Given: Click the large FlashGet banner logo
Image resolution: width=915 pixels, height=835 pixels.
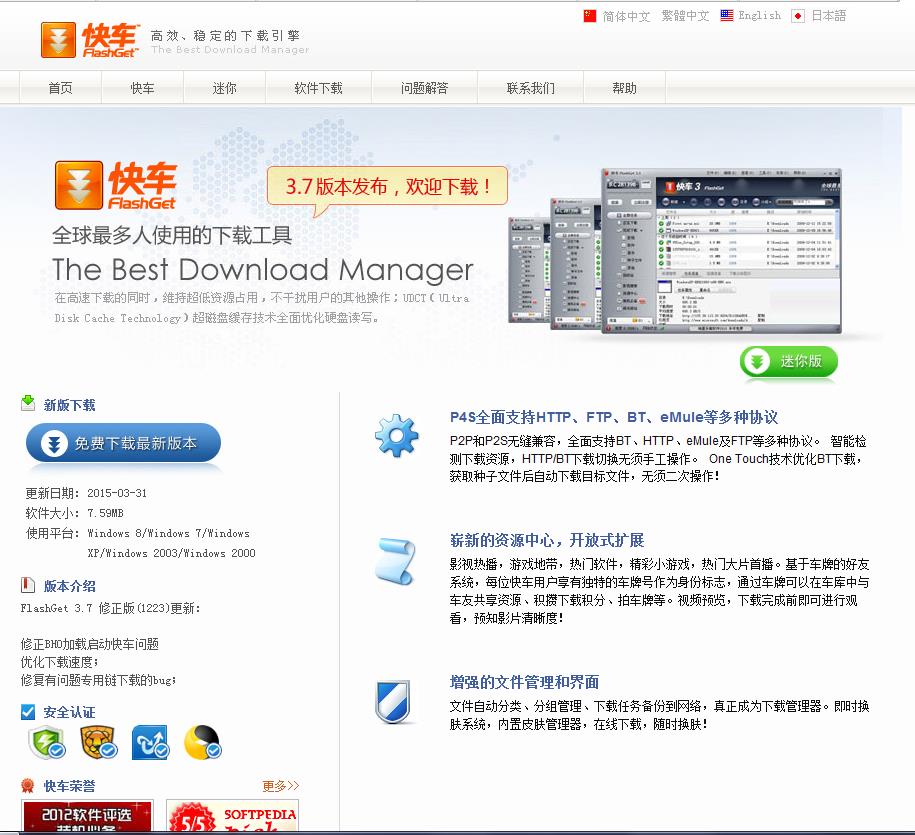Looking at the screenshot, I should [x=116, y=186].
